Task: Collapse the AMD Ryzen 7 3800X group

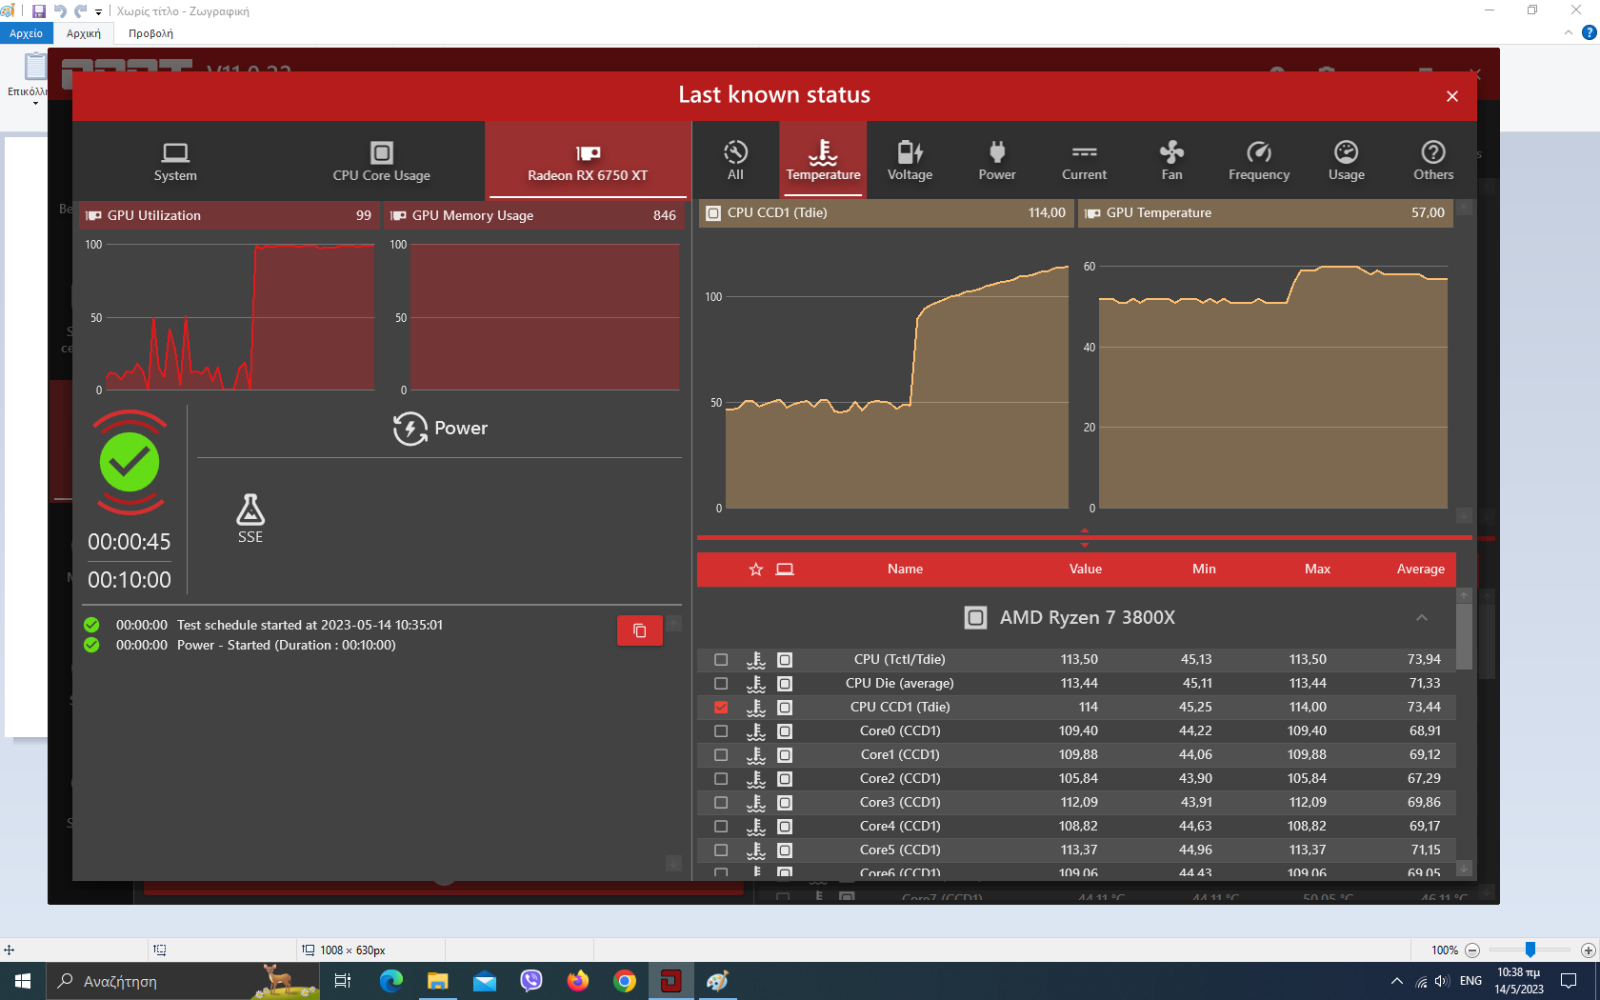Action: click(x=1421, y=618)
